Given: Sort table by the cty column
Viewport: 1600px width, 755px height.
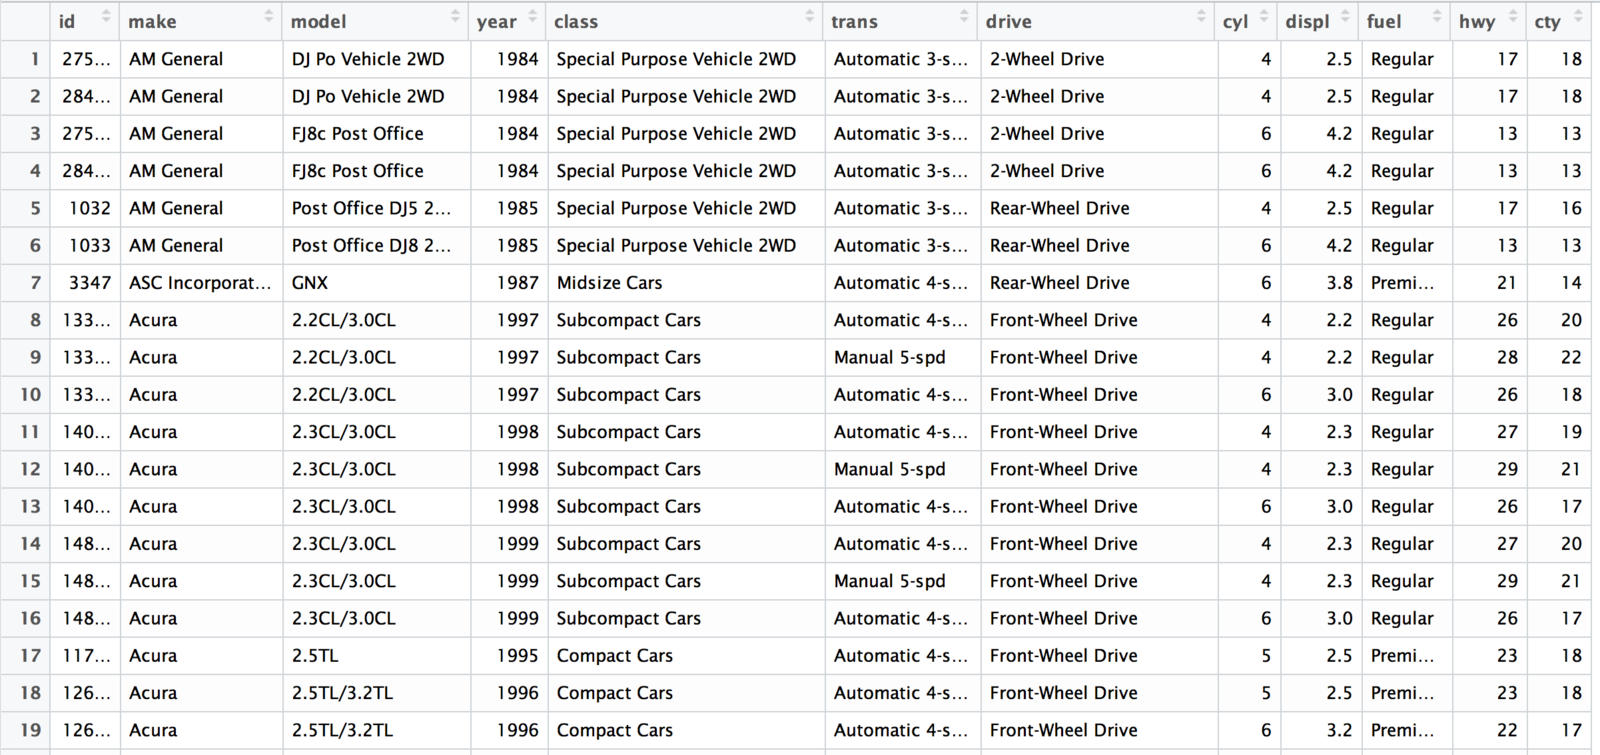Looking at the screenshot, I should coord(1578,17).
